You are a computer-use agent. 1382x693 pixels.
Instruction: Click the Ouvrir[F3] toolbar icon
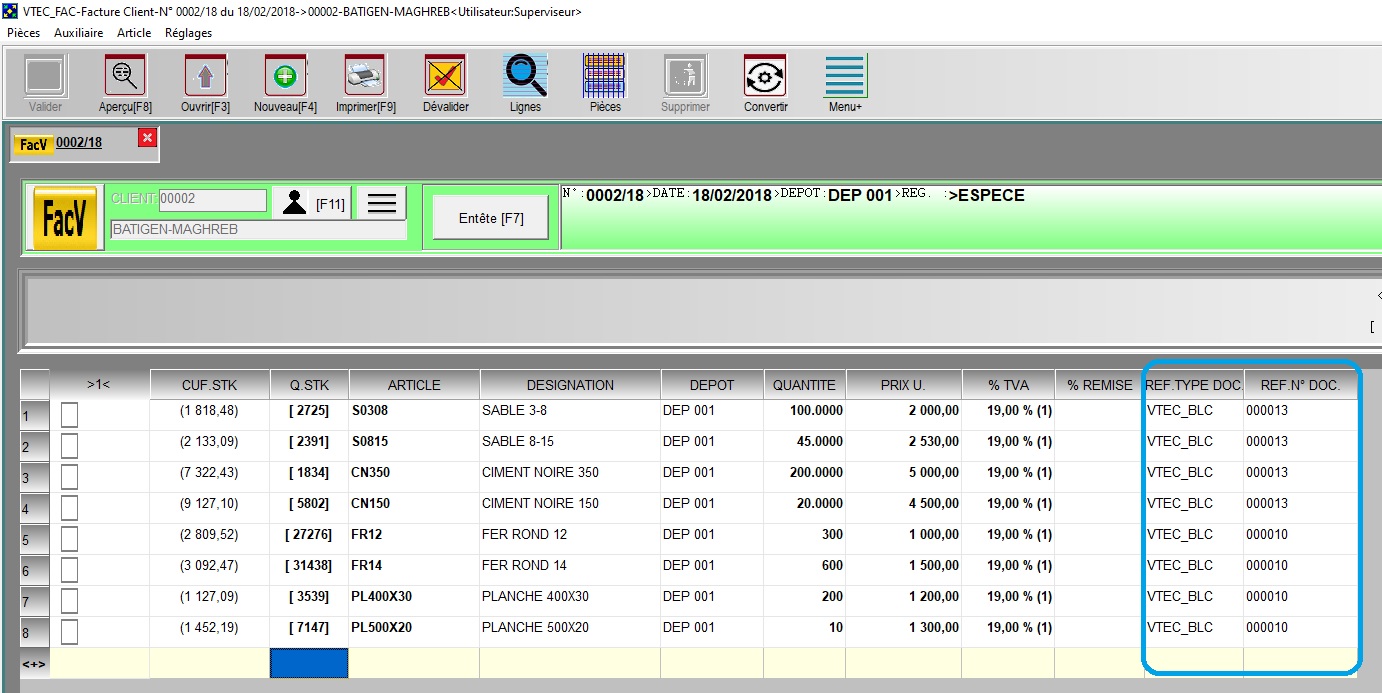[x=205, y=76]
